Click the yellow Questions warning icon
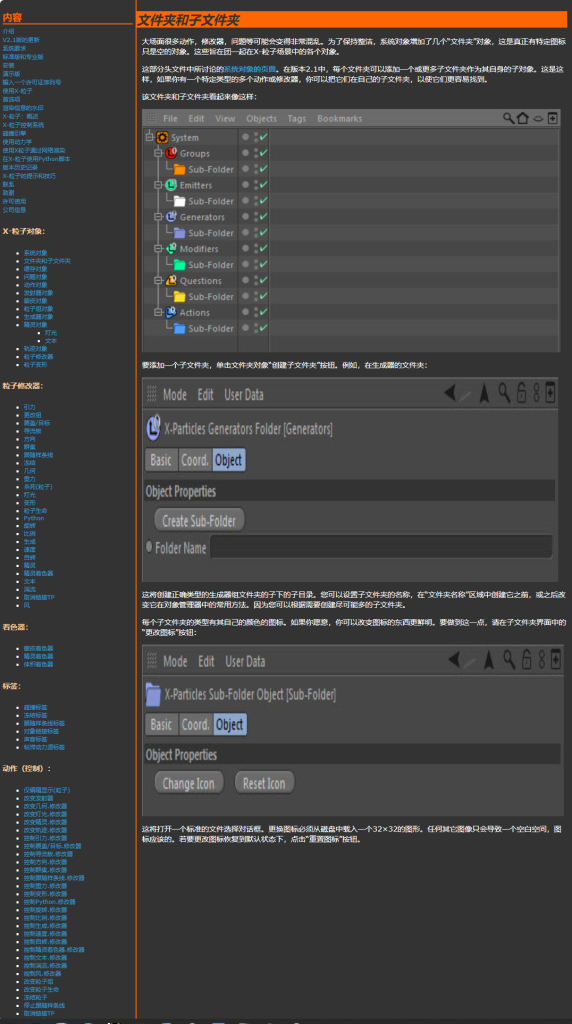Screen dimensions: 572x1024 [x=171, y=281]
